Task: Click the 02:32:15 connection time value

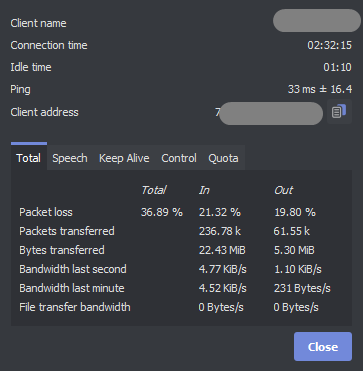Action: coord(329,45)
